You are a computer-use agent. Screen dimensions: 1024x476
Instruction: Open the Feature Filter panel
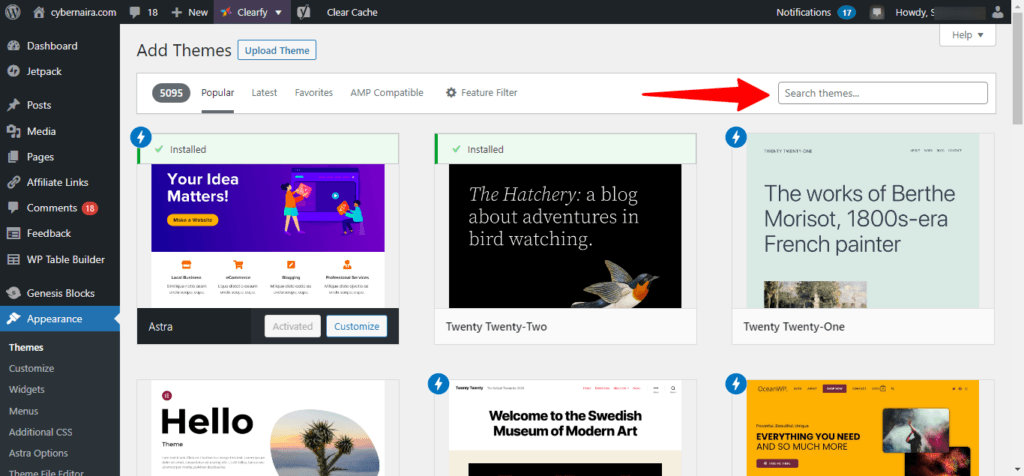point(481,93)
